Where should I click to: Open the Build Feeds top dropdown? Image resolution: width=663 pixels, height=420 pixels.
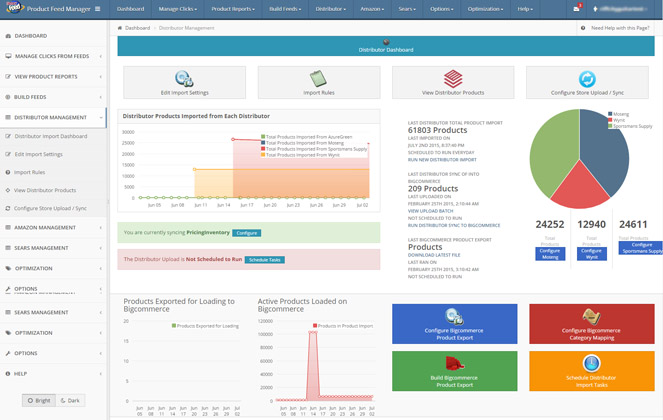coord(285,9)
